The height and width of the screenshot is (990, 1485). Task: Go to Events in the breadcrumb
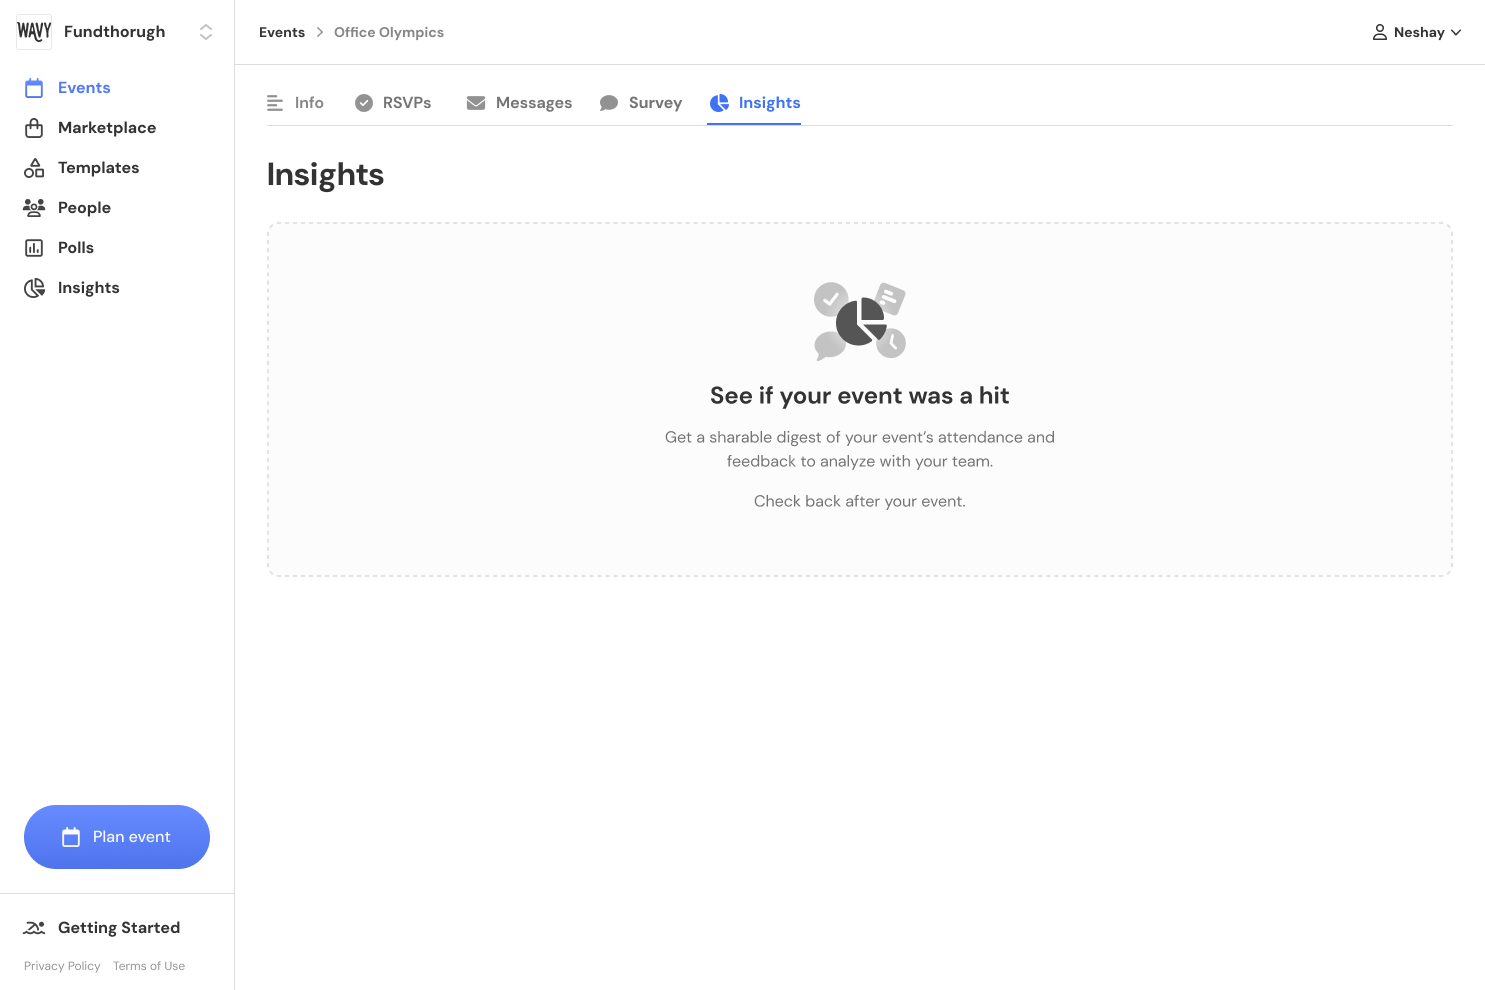click(x=282, y=32)
